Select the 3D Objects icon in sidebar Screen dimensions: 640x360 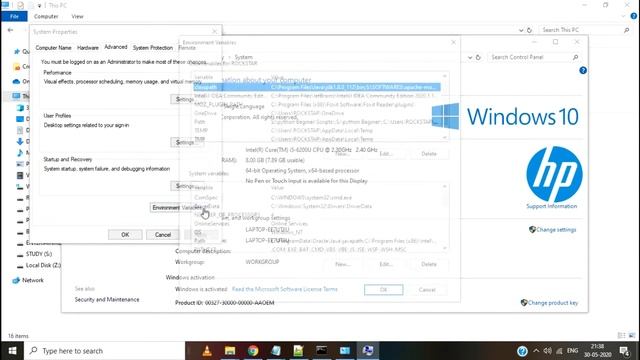(x=20, y=108)
